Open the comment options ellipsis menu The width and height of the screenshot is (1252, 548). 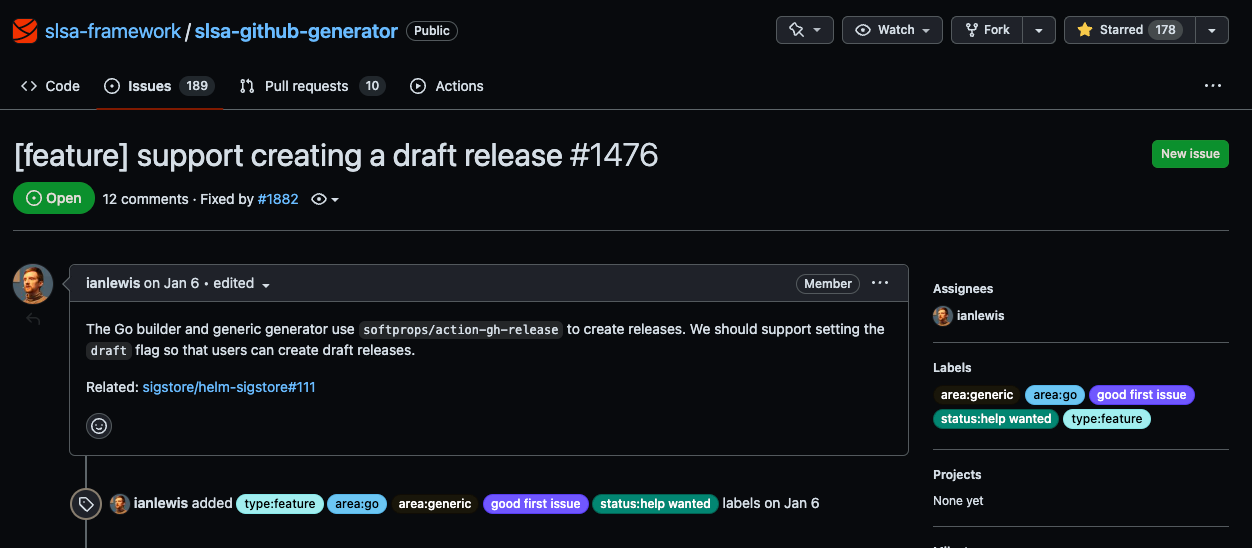(880, 283)
